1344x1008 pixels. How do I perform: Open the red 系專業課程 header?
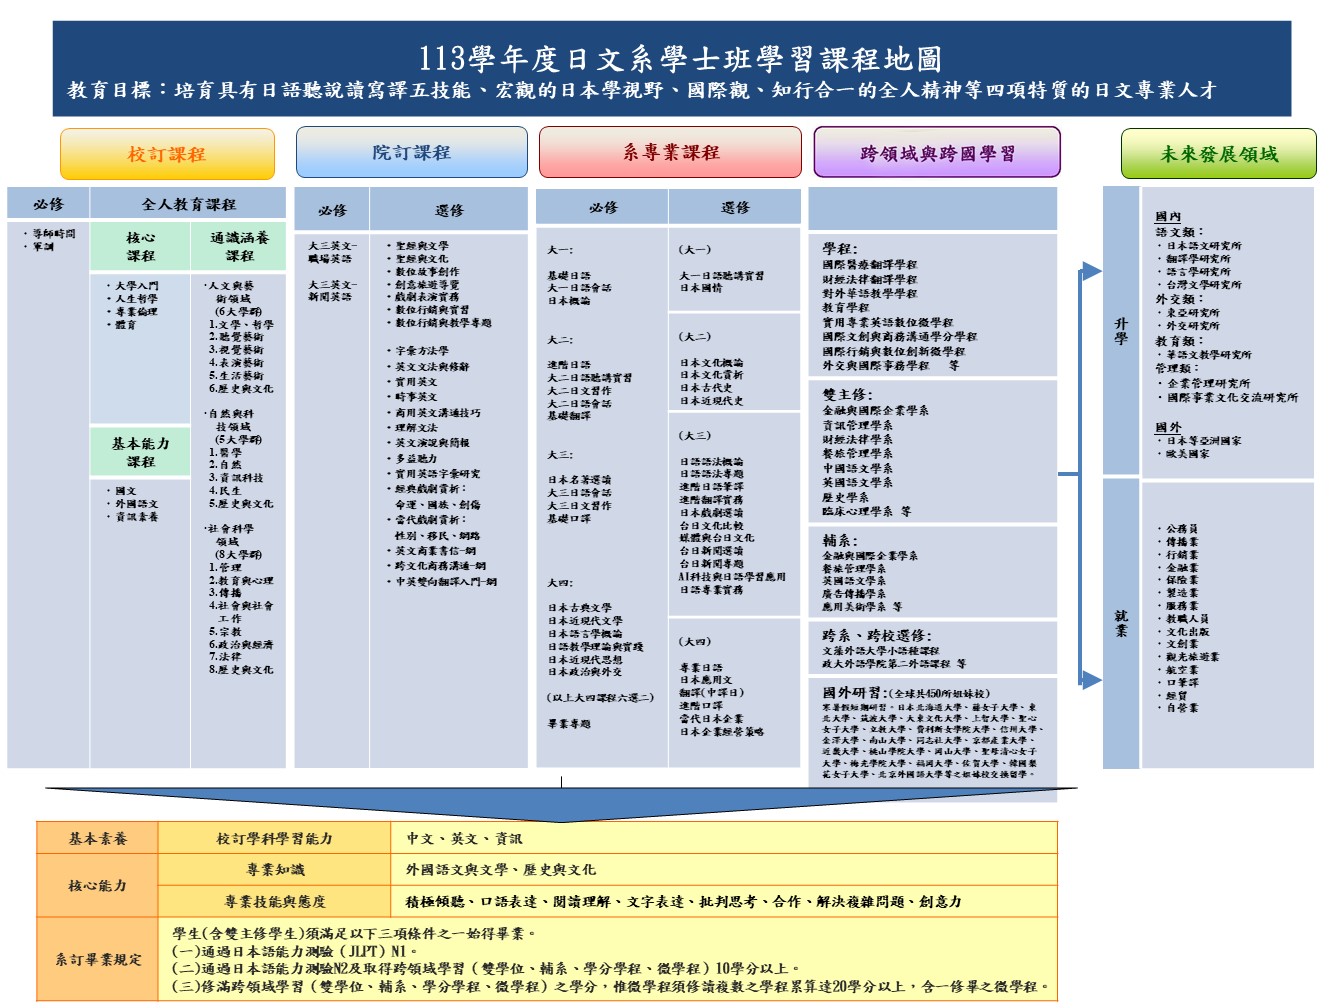(670, 153)
